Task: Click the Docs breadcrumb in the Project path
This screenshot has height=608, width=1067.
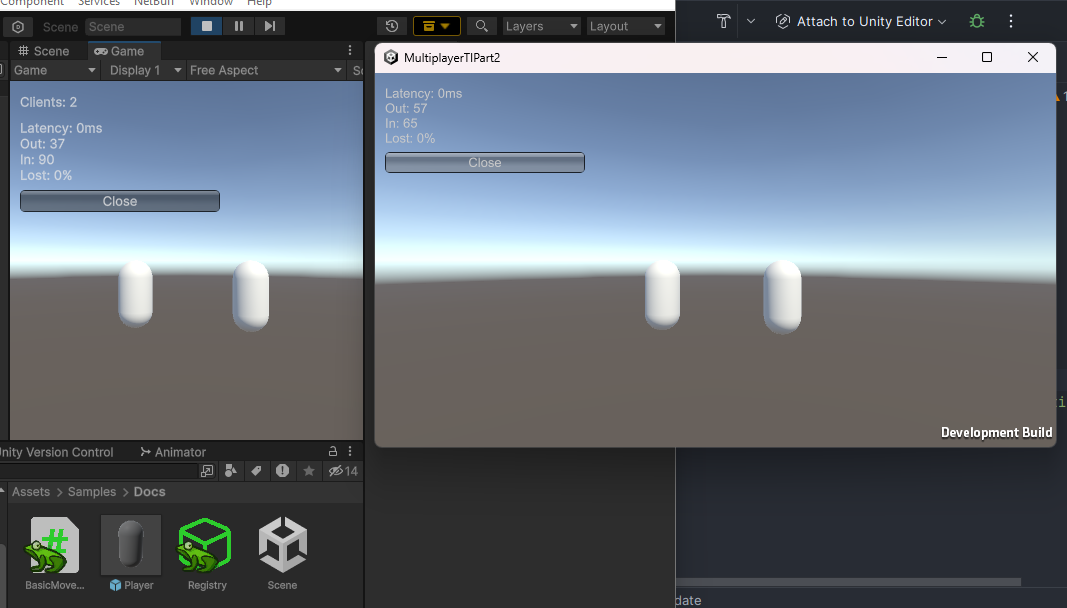Action: 149,491
